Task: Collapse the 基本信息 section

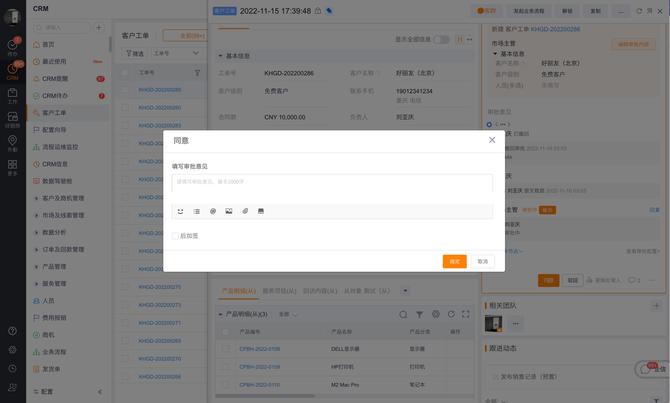Action: 222,56
